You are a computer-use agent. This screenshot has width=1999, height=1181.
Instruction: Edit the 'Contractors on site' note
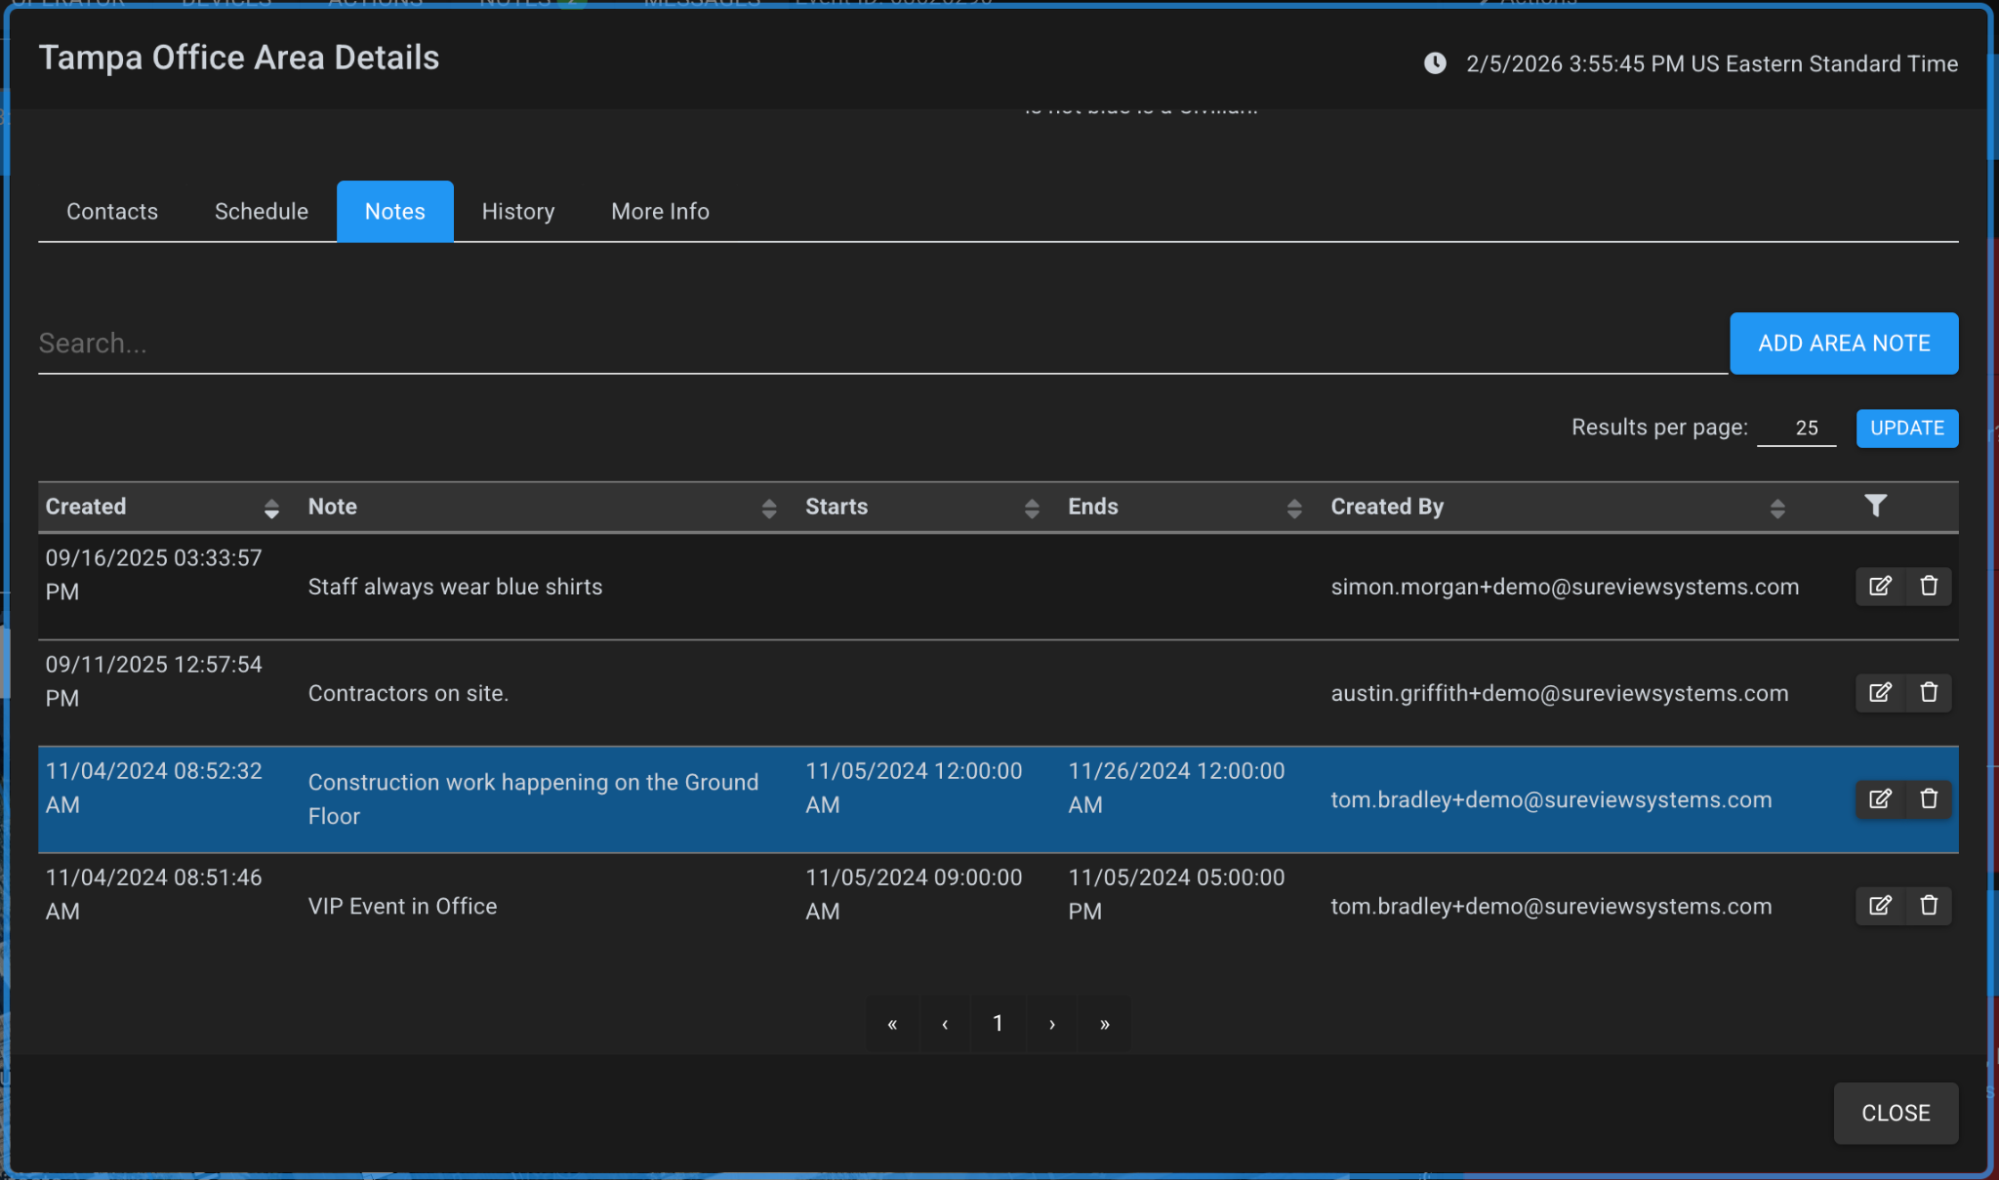point(1879,692)
